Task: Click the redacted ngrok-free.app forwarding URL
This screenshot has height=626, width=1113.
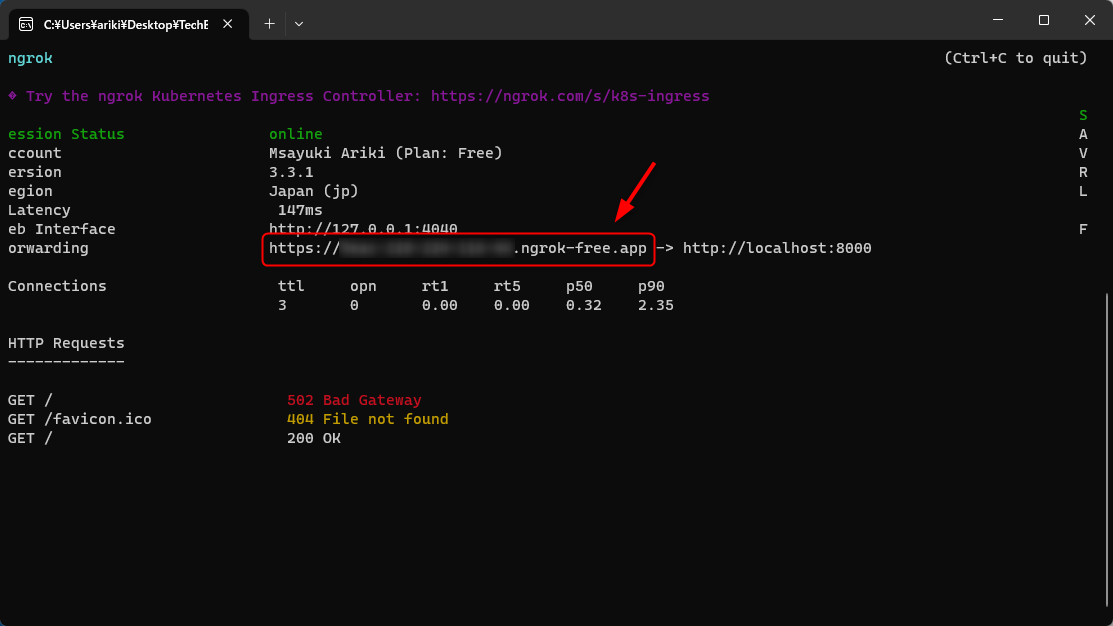Action: tap(460, 248)
